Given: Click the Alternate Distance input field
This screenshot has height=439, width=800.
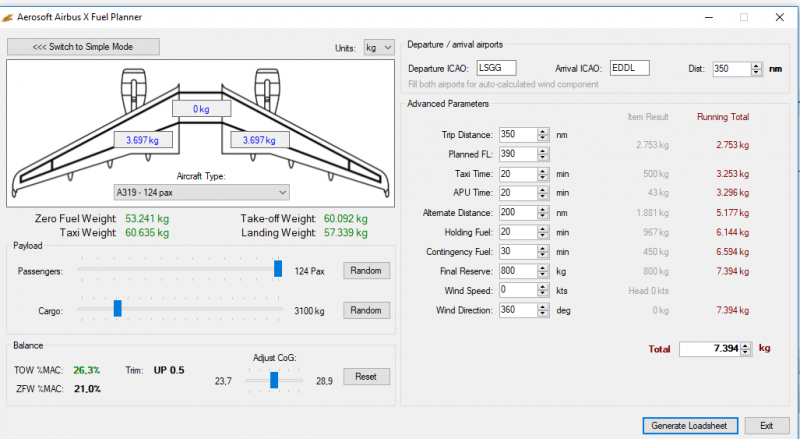Looking at the screenshot, I should (x=518, y=212).
